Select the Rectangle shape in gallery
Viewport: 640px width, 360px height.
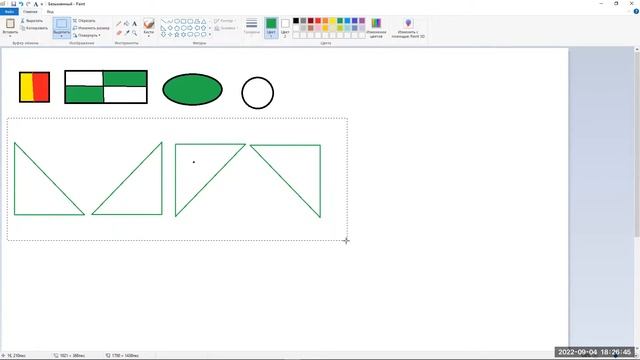click(x=183, y=21)
